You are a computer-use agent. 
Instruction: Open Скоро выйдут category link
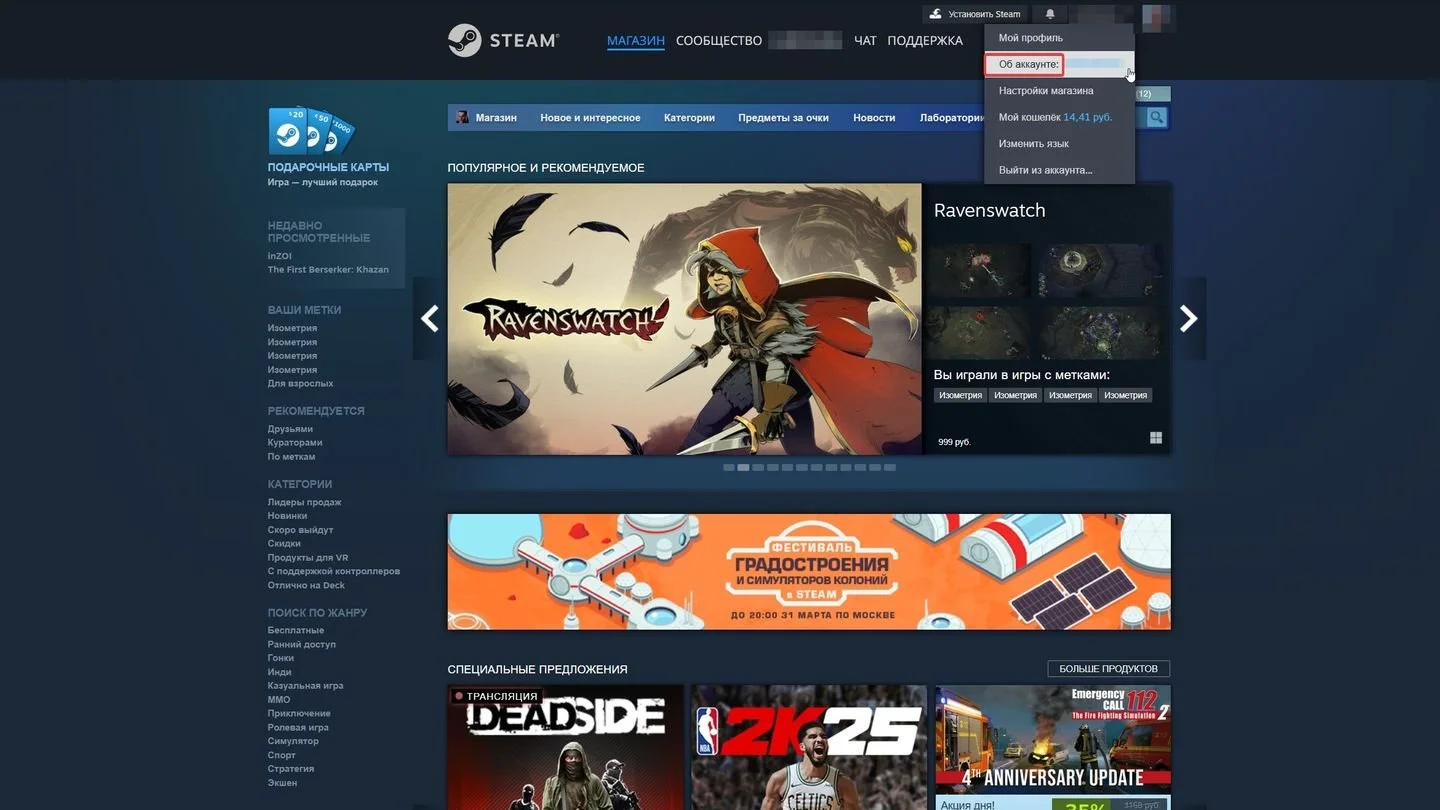[300, 530]
